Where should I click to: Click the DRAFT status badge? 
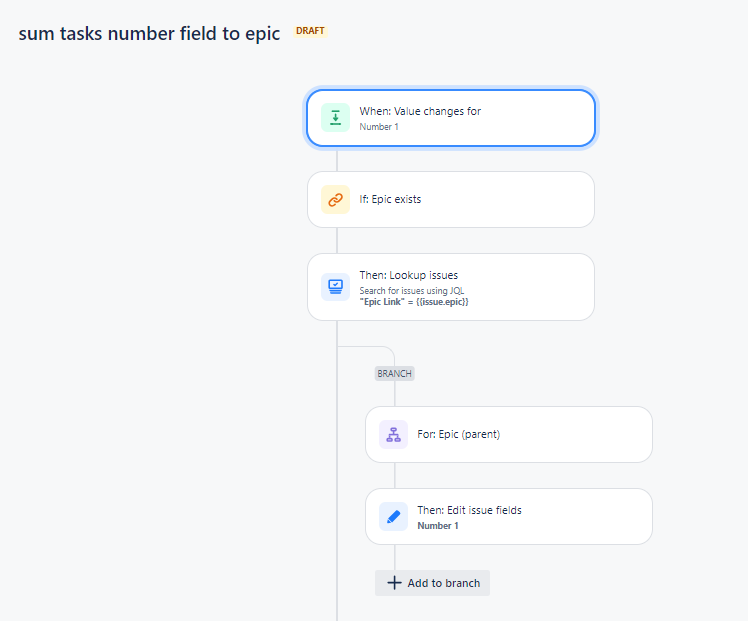coord(310,31)
